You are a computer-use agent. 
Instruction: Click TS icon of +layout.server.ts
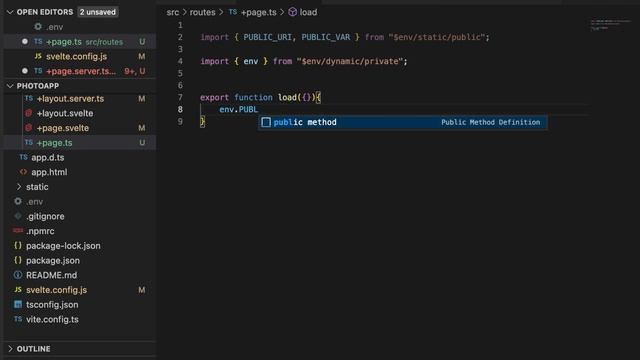pyautogui.click(x=29, y=98)
